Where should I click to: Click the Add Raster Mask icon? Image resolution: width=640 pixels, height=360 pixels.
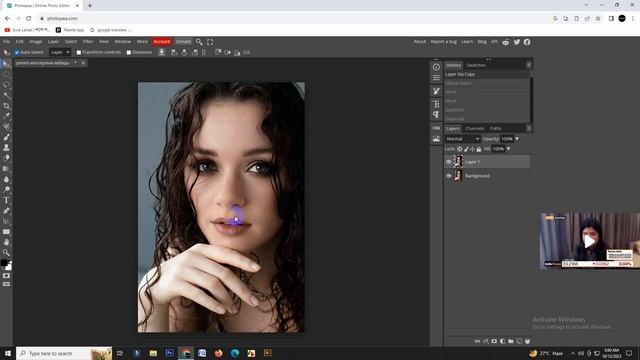[494, 341]
